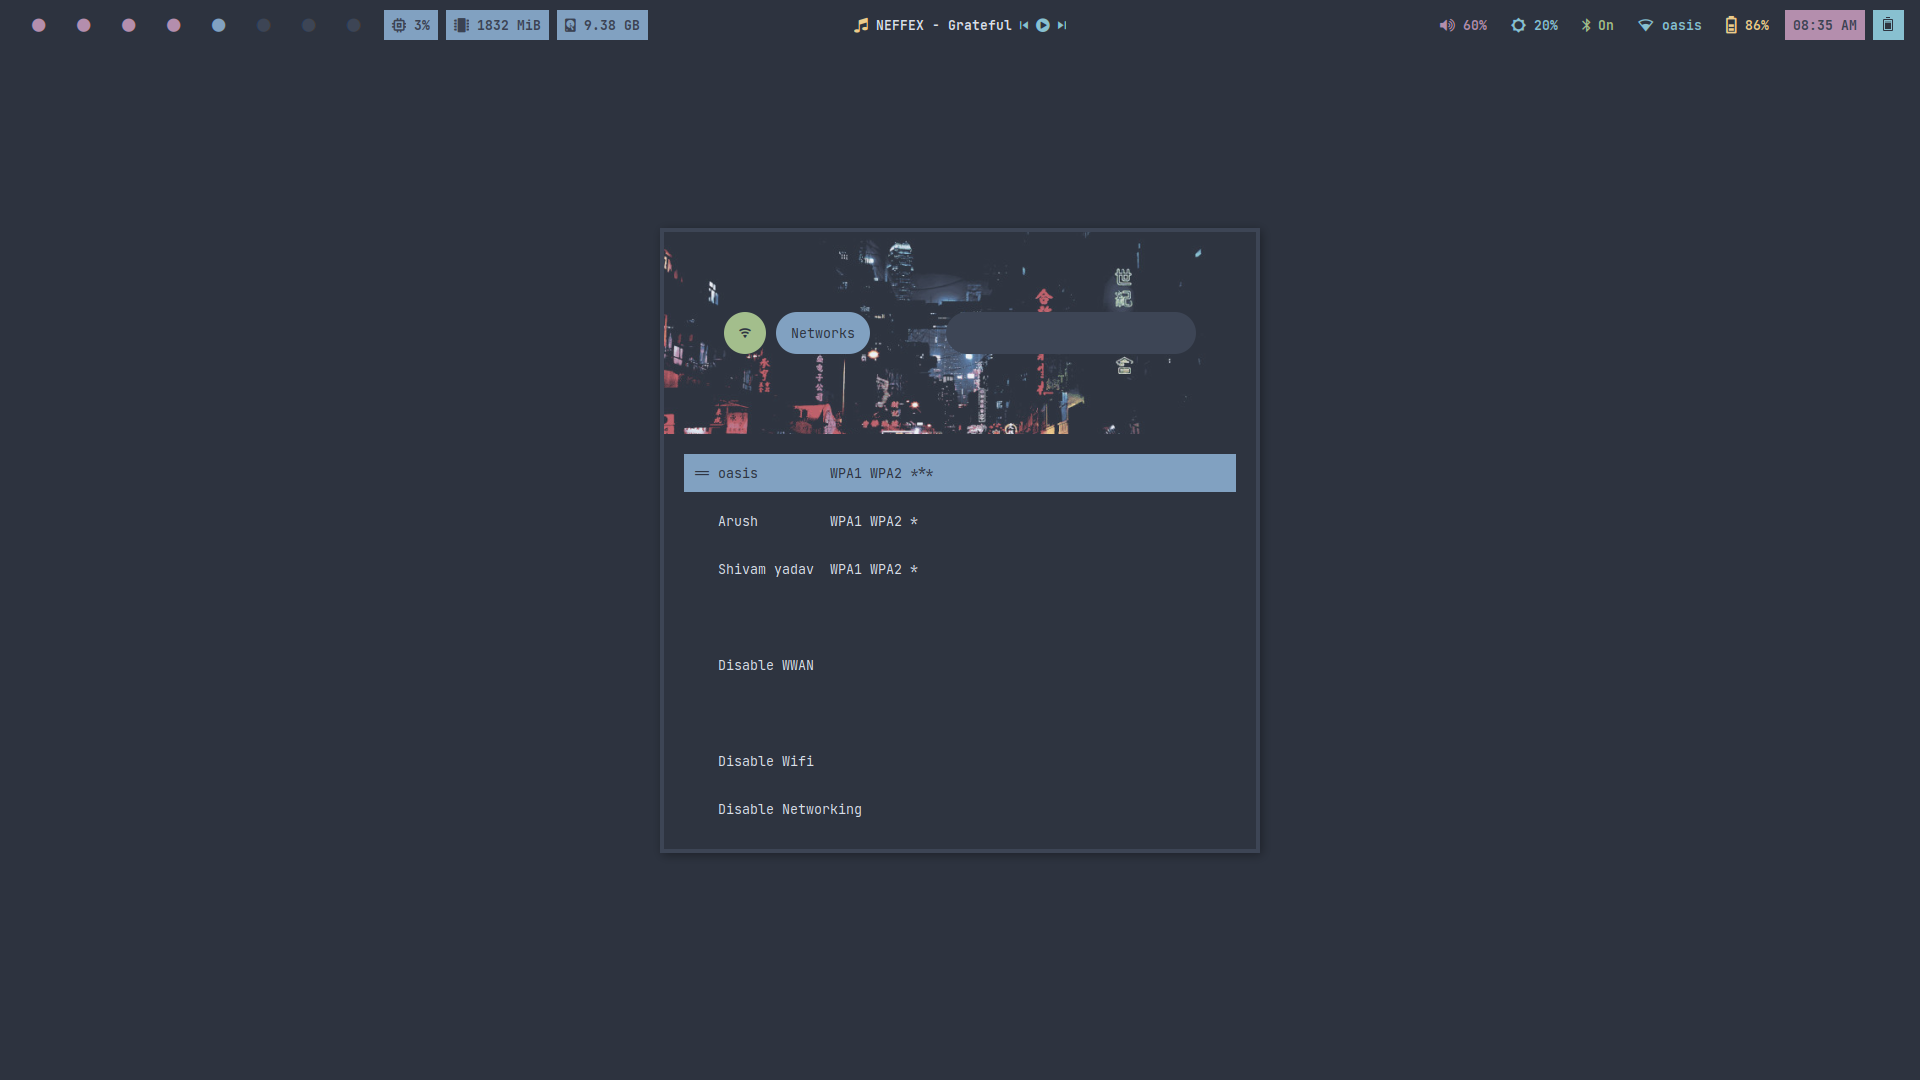
Task: Click the 08:35 AM clock
Action: pos(1824,25)
